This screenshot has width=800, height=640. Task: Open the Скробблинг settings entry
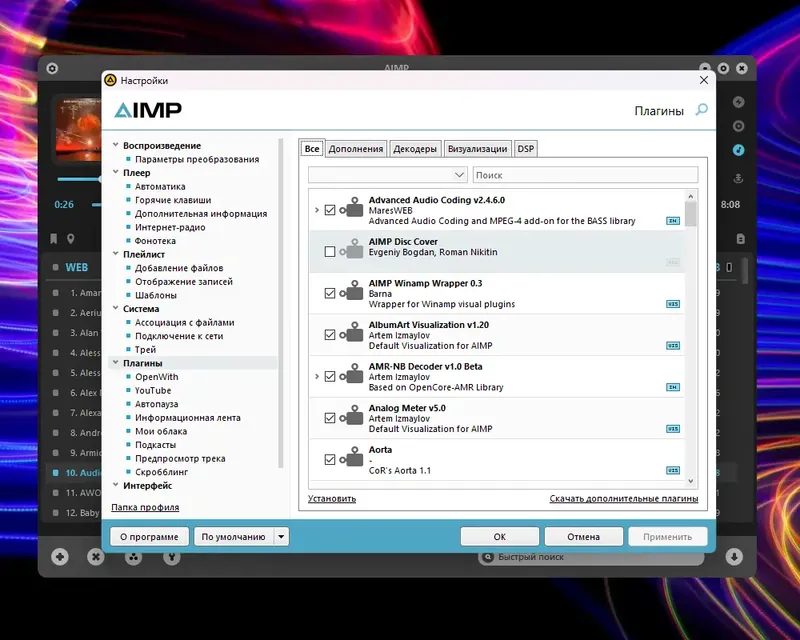(161, 472)
